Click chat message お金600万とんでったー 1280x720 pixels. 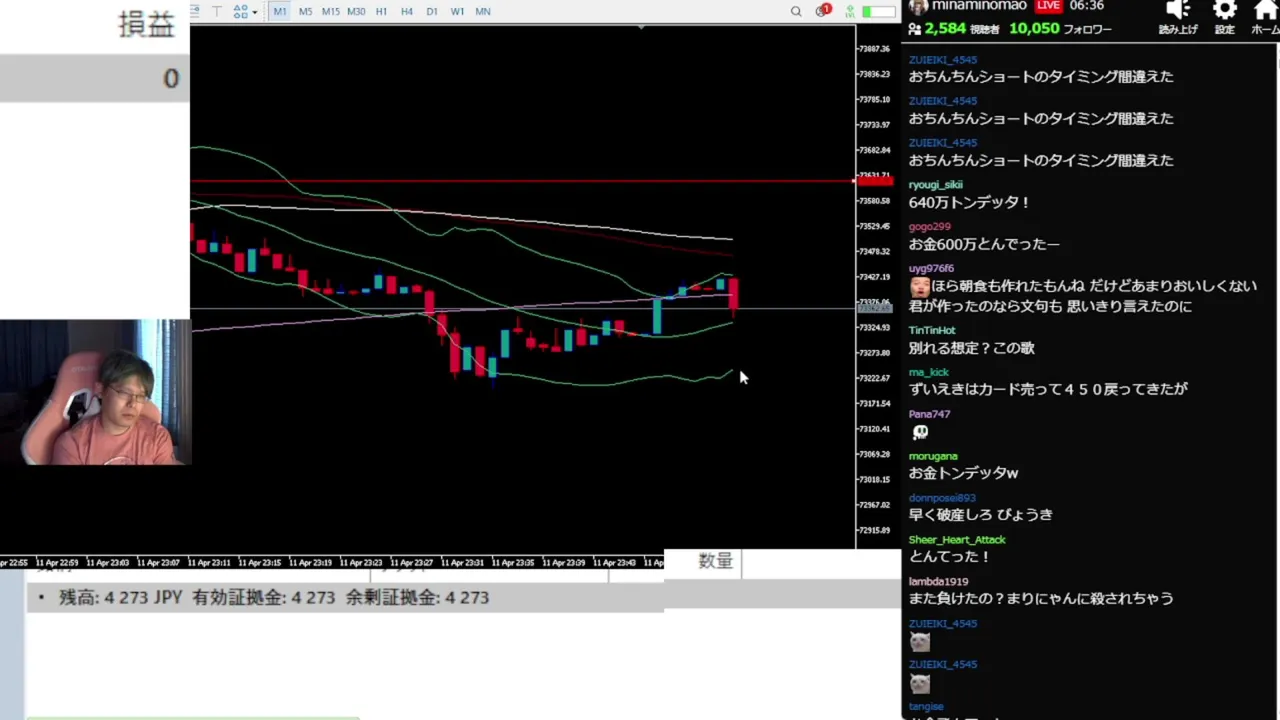(984, 244)
